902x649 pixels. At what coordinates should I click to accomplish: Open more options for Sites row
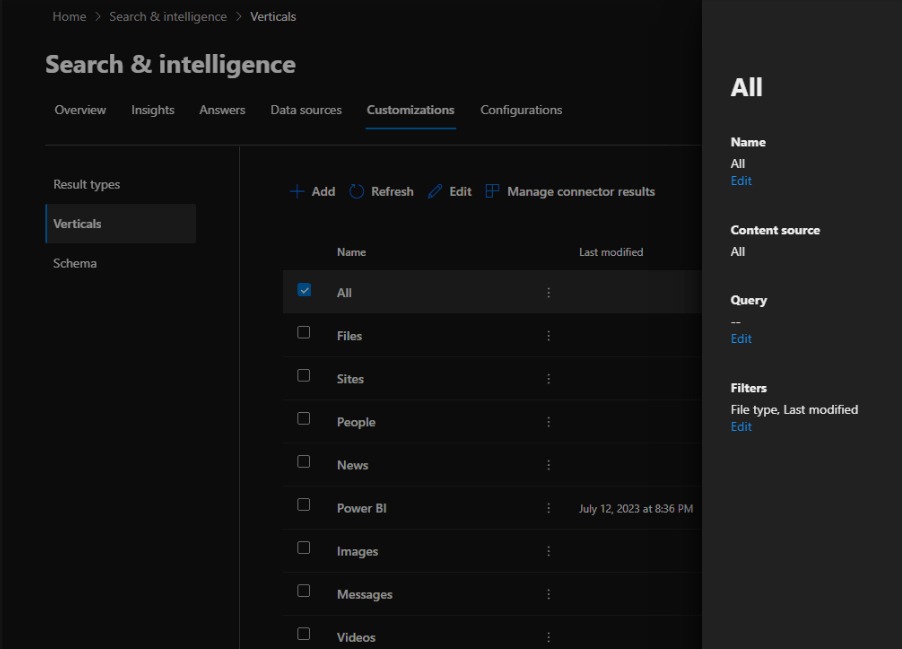549,379
